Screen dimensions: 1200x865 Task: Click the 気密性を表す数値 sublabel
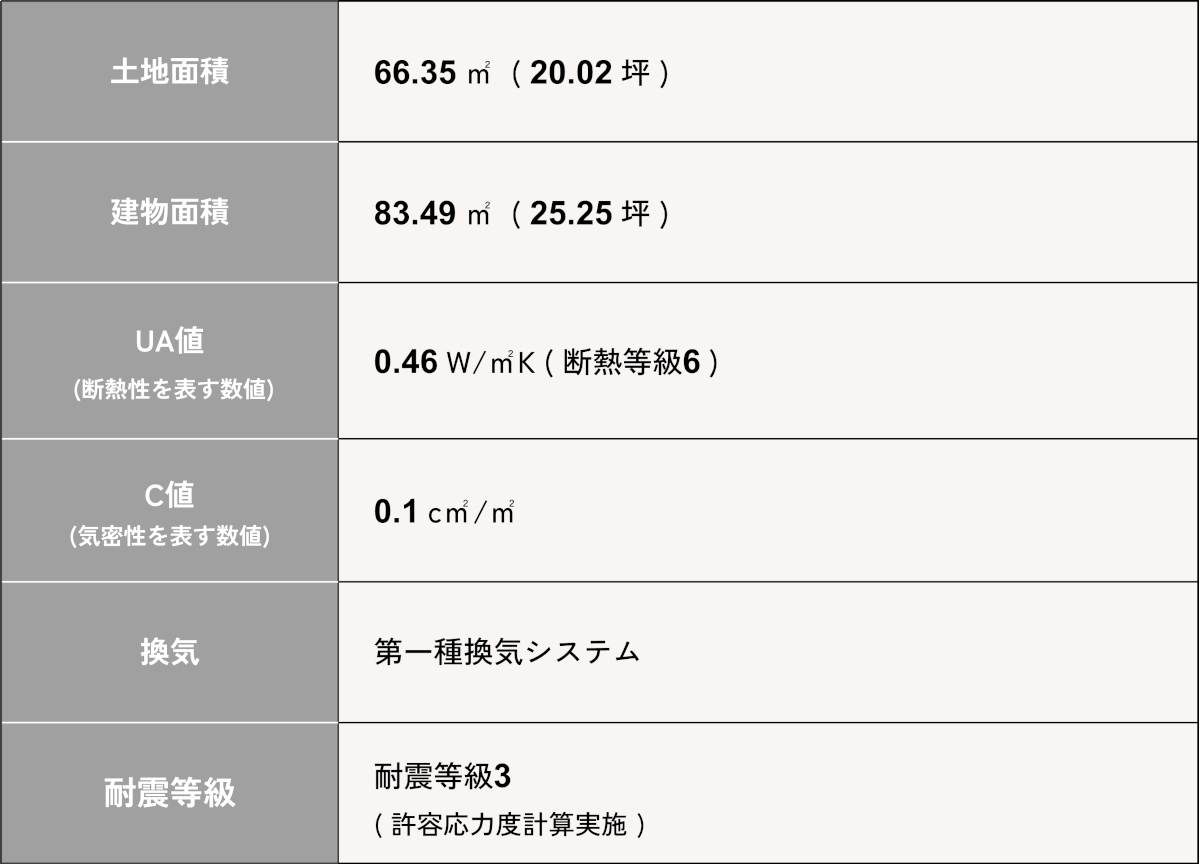pyautogui.click(x=170, y=537)
